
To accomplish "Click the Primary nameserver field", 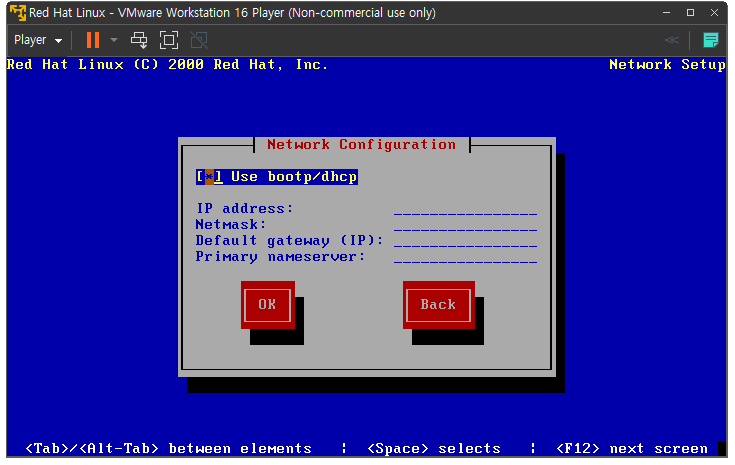I will point(465,257).
